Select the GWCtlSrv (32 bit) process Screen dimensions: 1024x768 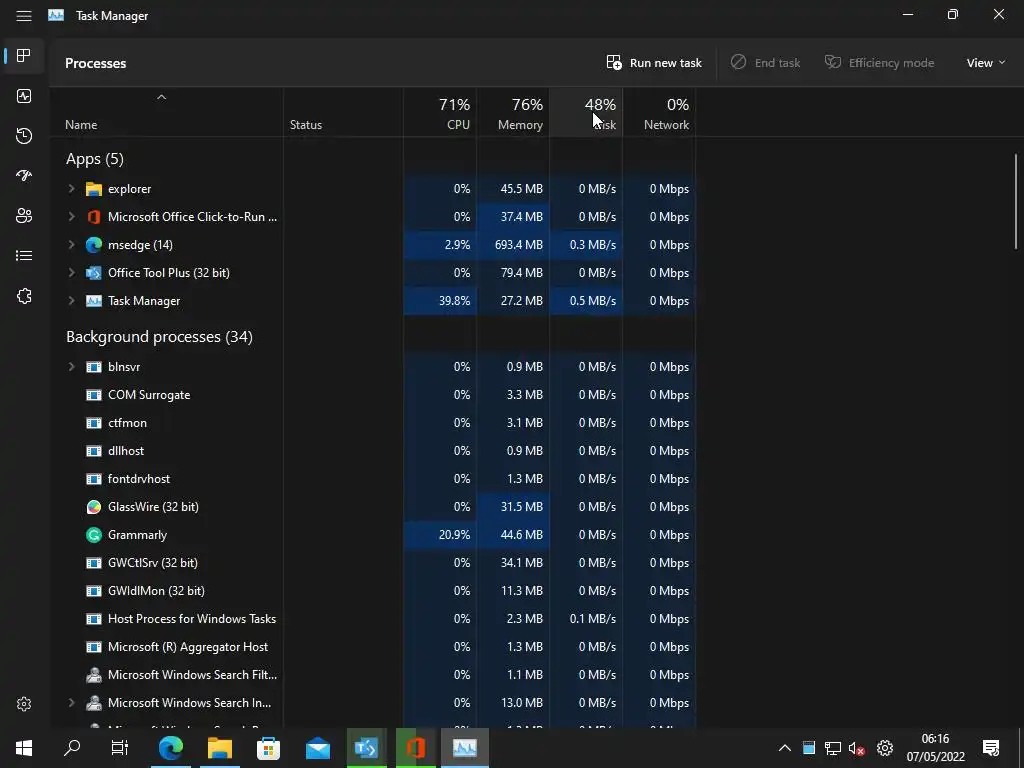(372, 563)
